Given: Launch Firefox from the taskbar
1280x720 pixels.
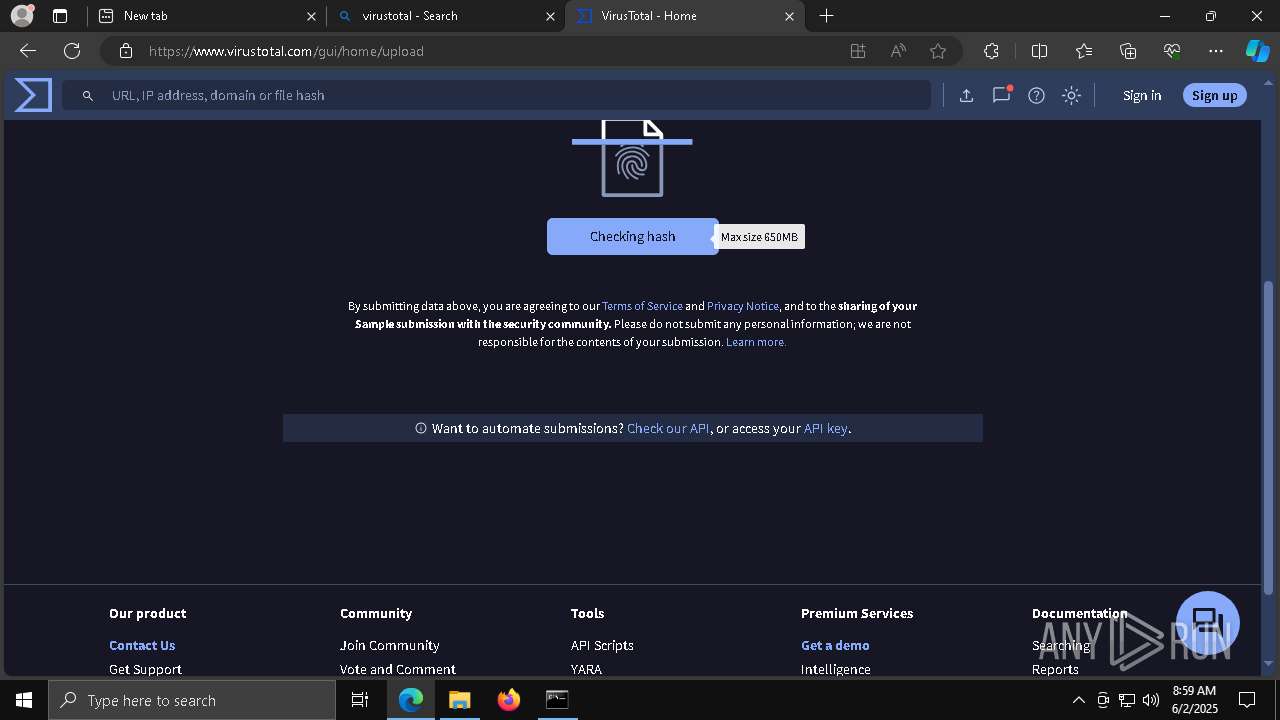Looking at the screenshot, I should (508, 700).
